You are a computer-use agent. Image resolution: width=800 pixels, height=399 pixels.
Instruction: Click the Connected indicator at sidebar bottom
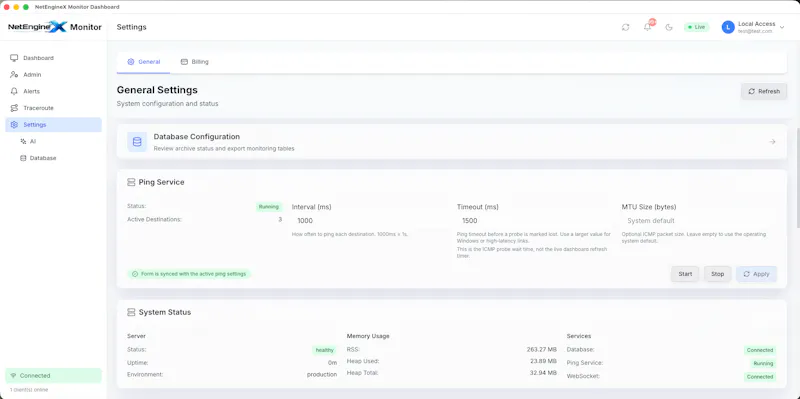pos(54,376)
